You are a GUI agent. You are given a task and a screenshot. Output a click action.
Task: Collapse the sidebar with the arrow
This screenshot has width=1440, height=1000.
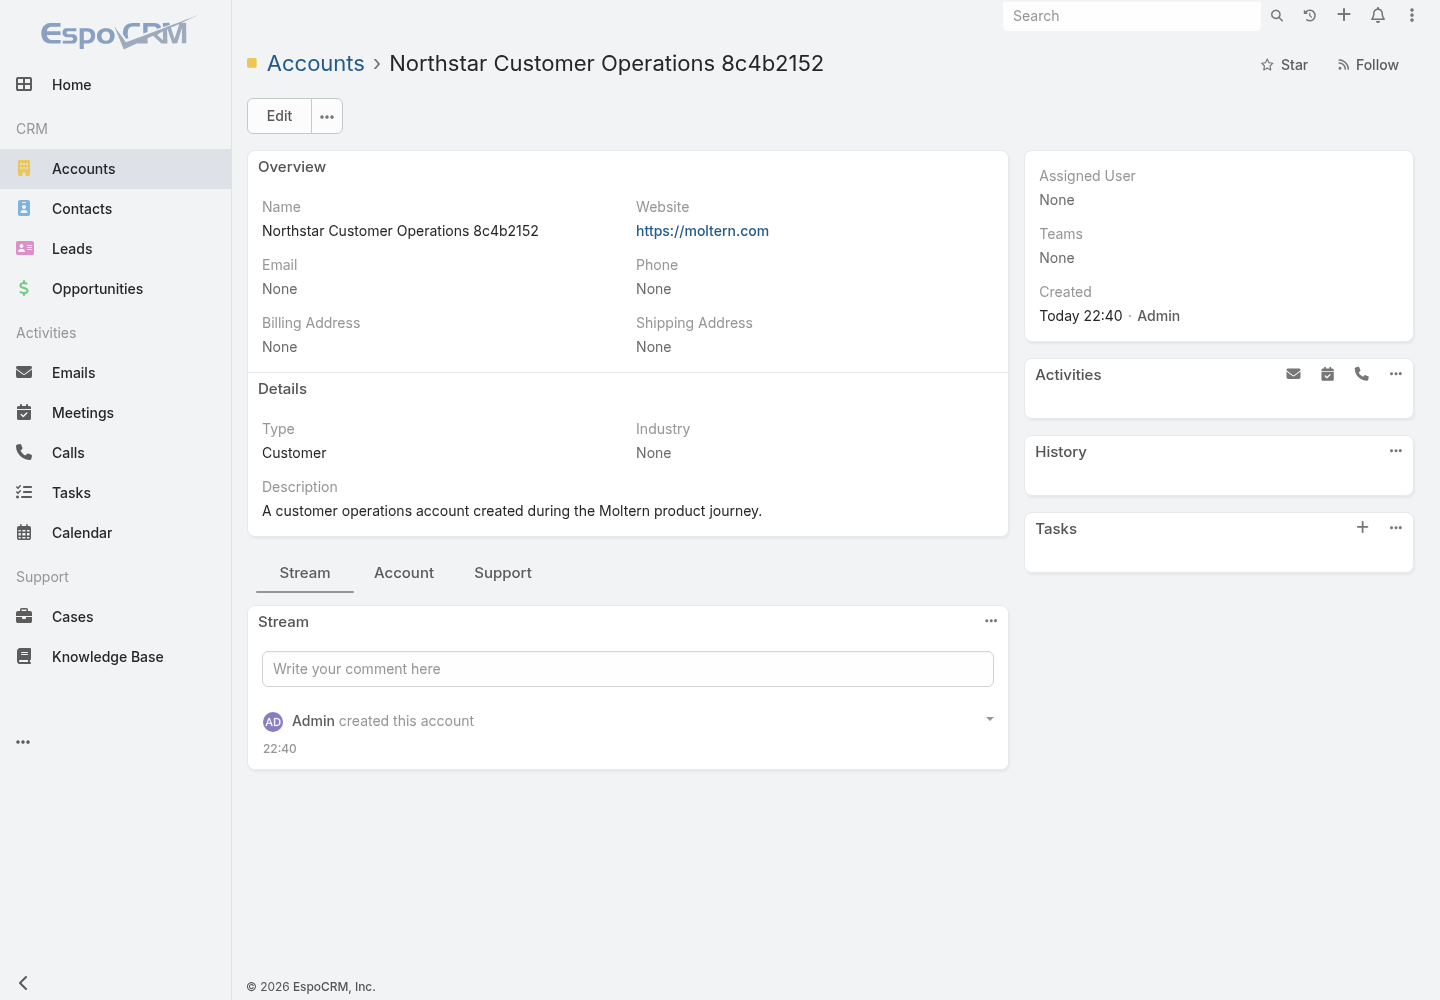tap(23, 983)
